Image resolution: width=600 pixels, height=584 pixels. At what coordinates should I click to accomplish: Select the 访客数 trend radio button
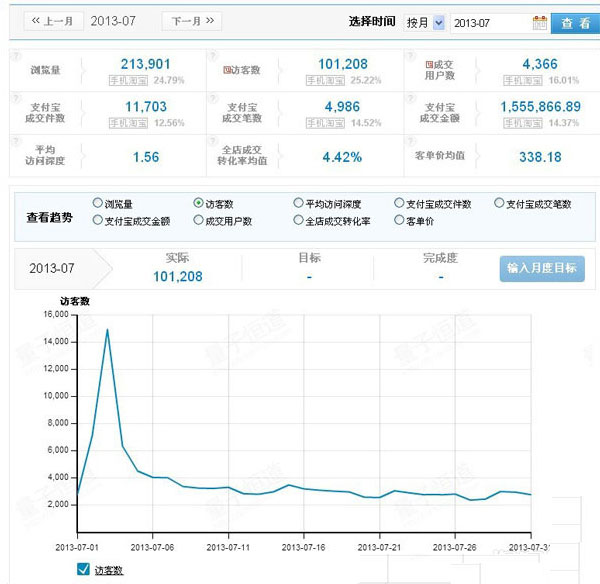198,203
